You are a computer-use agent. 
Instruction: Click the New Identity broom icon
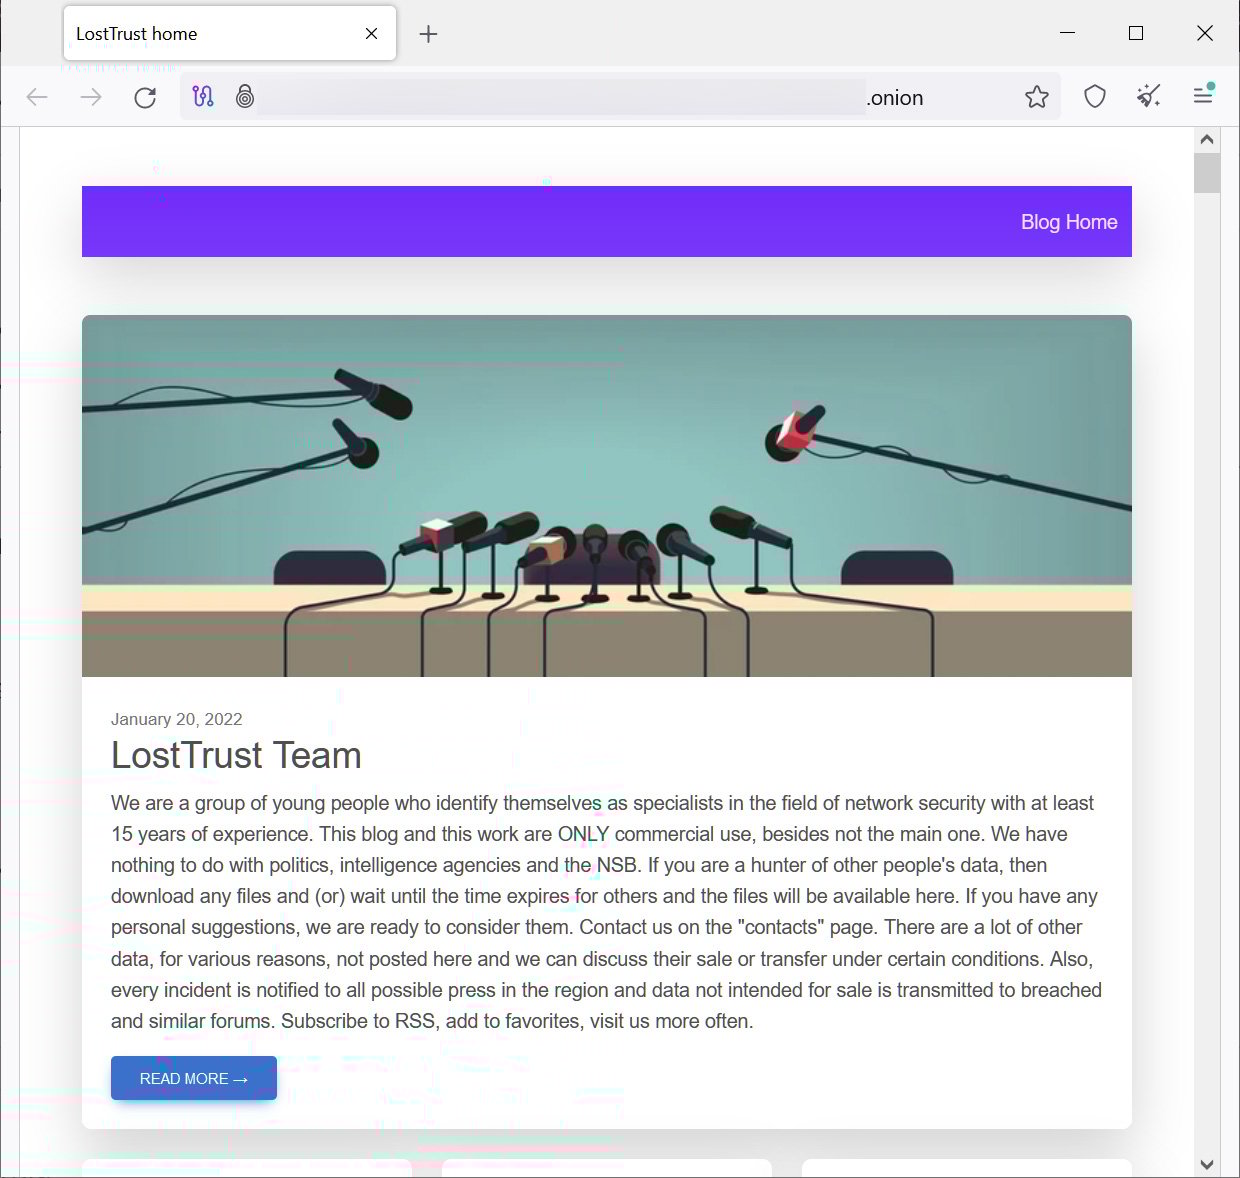(1149, 97)
